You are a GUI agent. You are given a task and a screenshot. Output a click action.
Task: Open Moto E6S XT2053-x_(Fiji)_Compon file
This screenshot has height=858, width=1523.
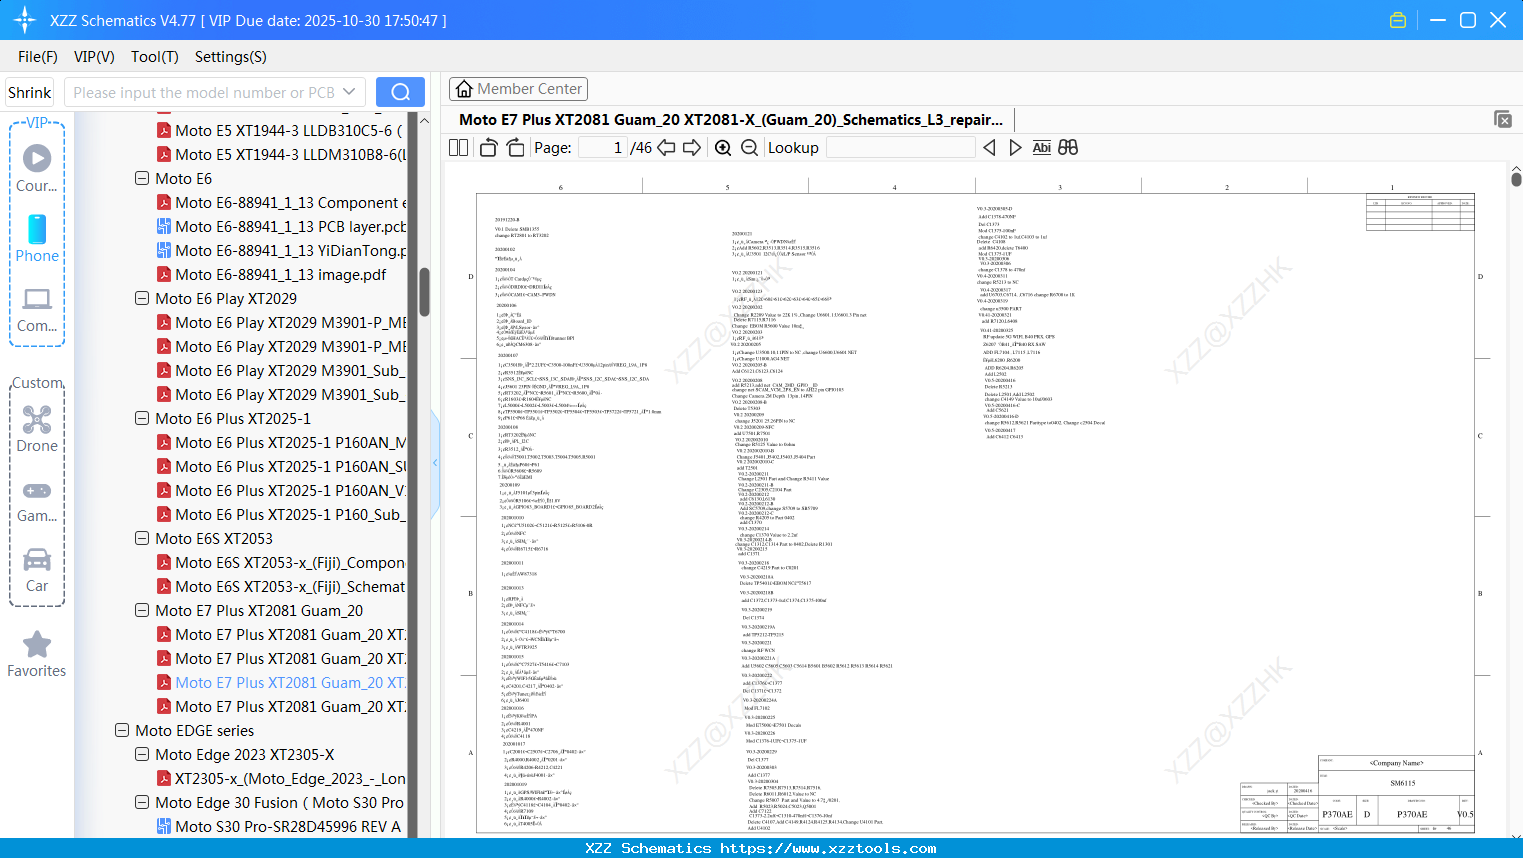tap(281, 563)
